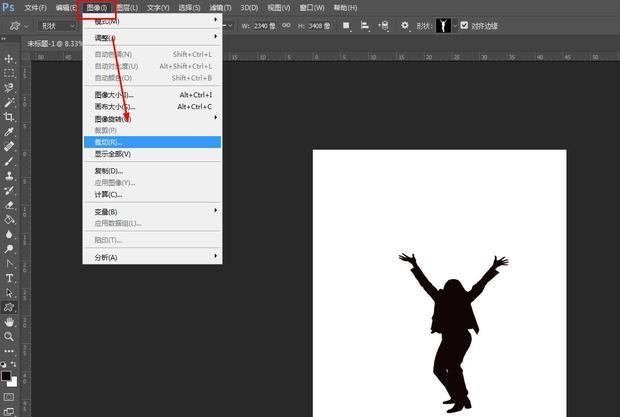This screenshot has width=620, height=417.
Task: Open the 文件(F) menu
Action: pyautogui.click(x=35, y=7)
